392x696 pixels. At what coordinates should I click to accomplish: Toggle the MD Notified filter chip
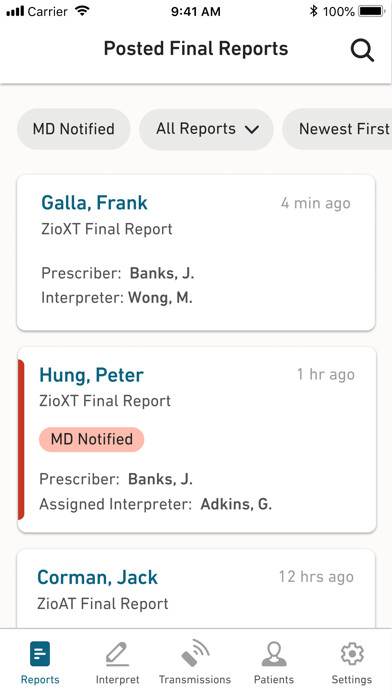[x=74, y=129]
